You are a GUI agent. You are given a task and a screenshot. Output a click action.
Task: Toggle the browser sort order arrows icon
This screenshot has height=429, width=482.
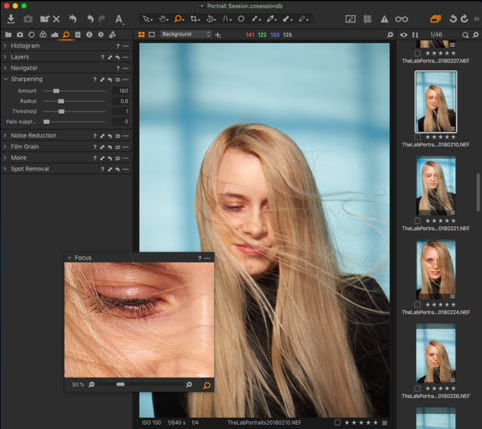tap(415, 35)
